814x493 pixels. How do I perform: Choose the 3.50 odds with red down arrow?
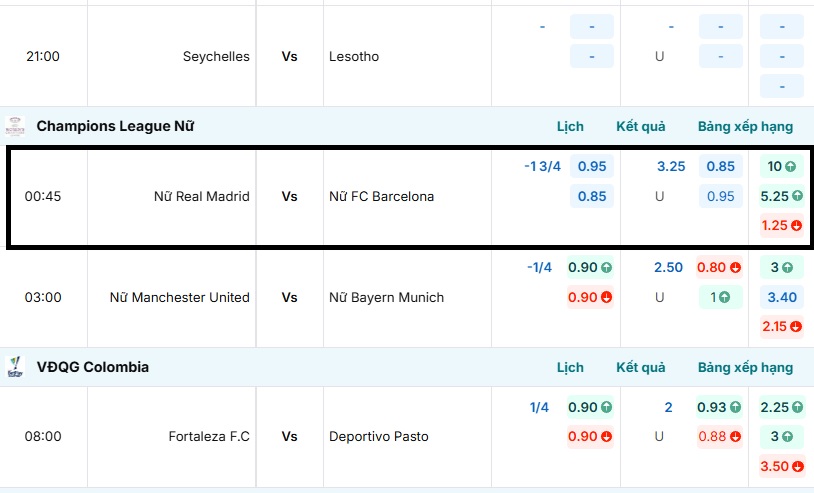tap(782, 466)
